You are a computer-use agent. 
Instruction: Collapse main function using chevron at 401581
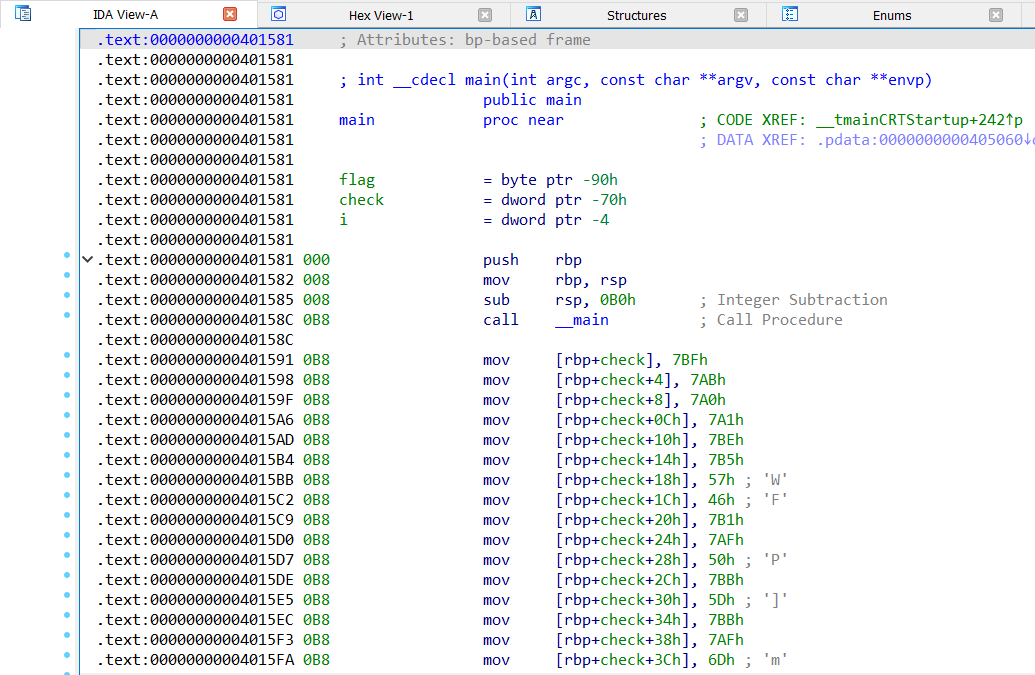click(x=88, y=260)
